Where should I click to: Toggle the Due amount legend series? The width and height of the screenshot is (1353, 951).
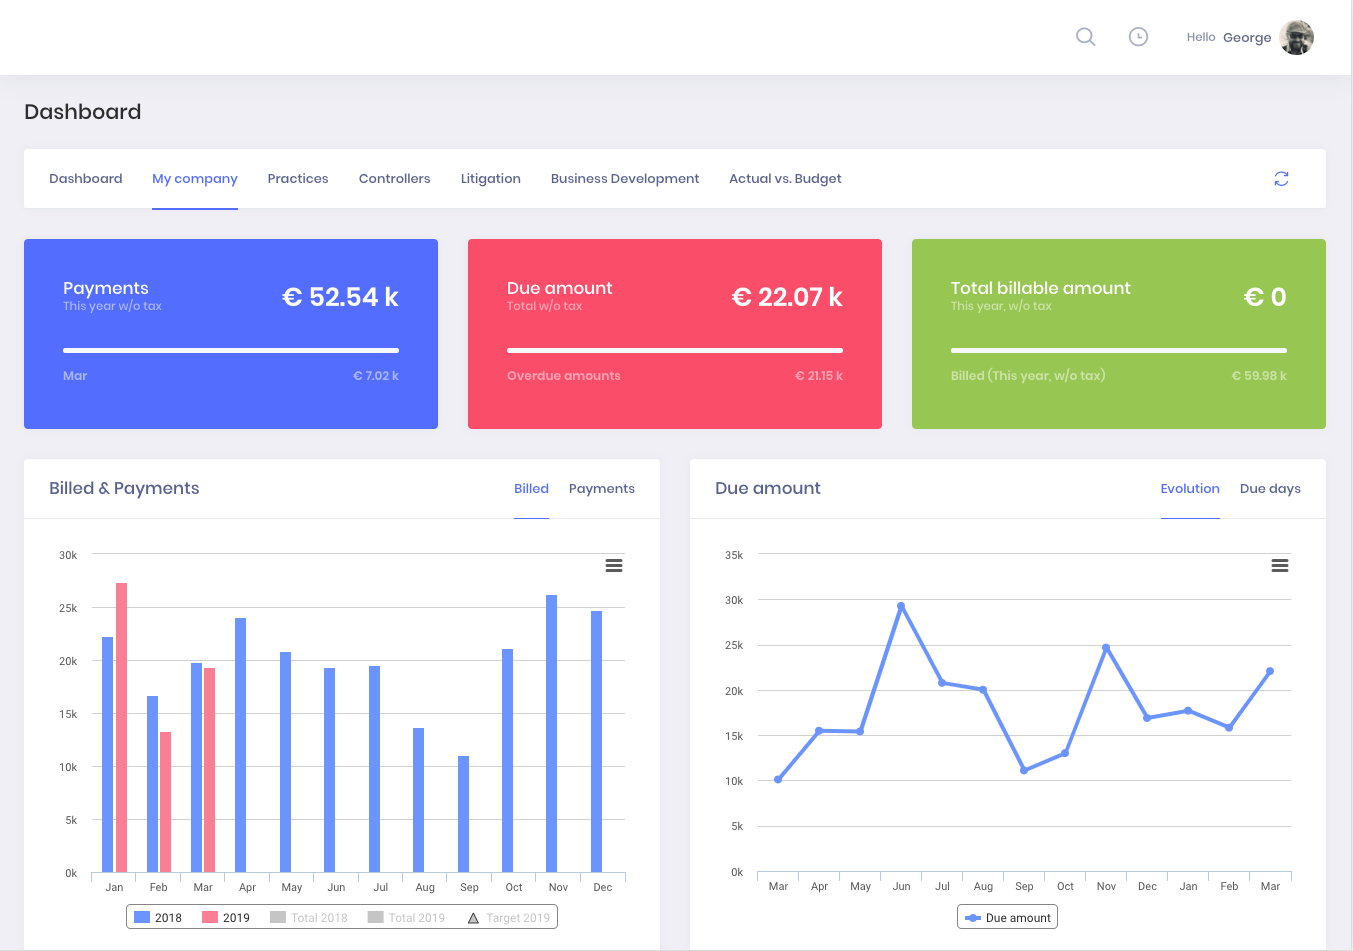pyautogui.click(x=1007, y=917)
